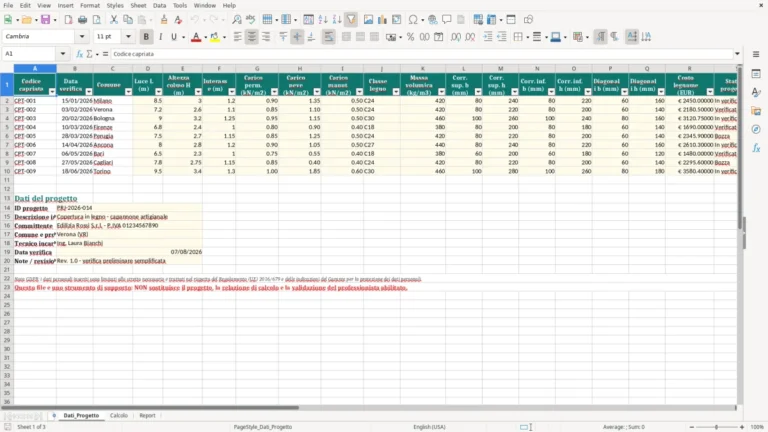Switch to the Calcolo sheet tab
Screen dimensions: 768x432
point(119,415)
